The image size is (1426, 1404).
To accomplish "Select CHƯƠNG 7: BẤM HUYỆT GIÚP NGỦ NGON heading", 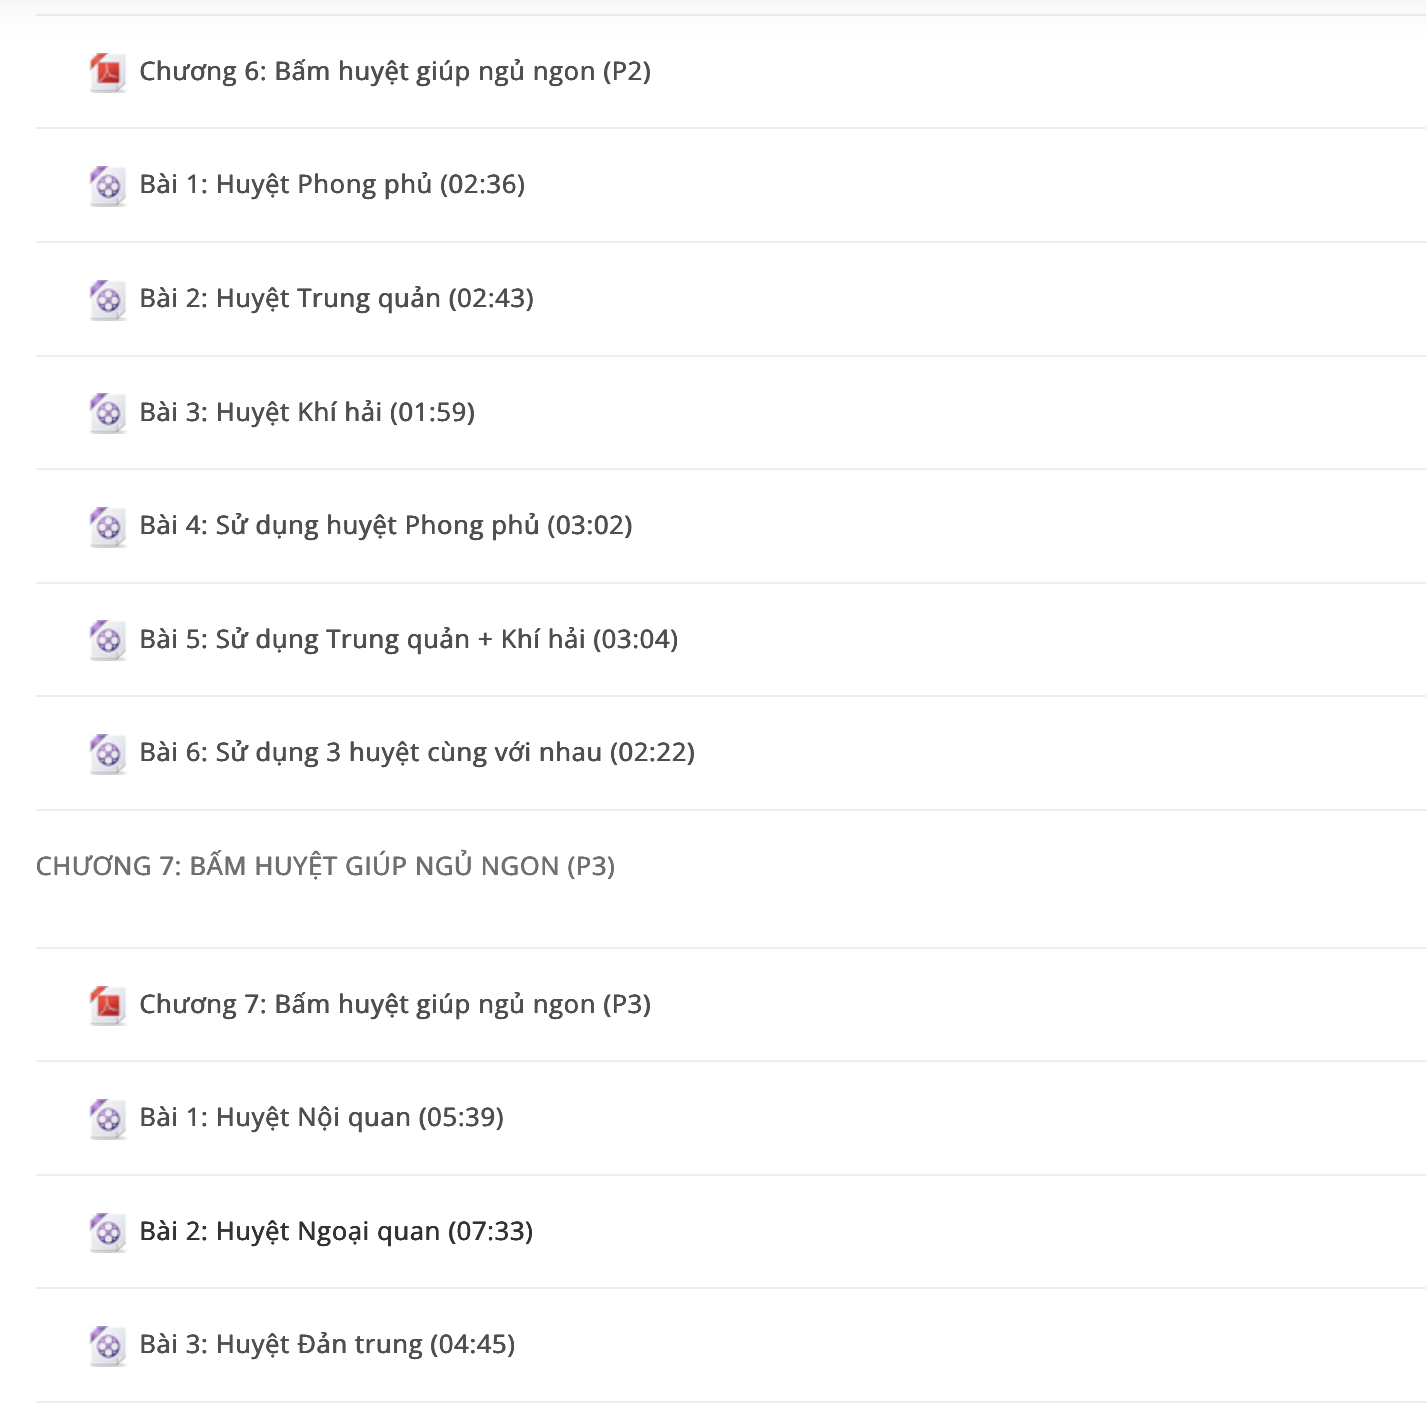I will coord(325,866).
